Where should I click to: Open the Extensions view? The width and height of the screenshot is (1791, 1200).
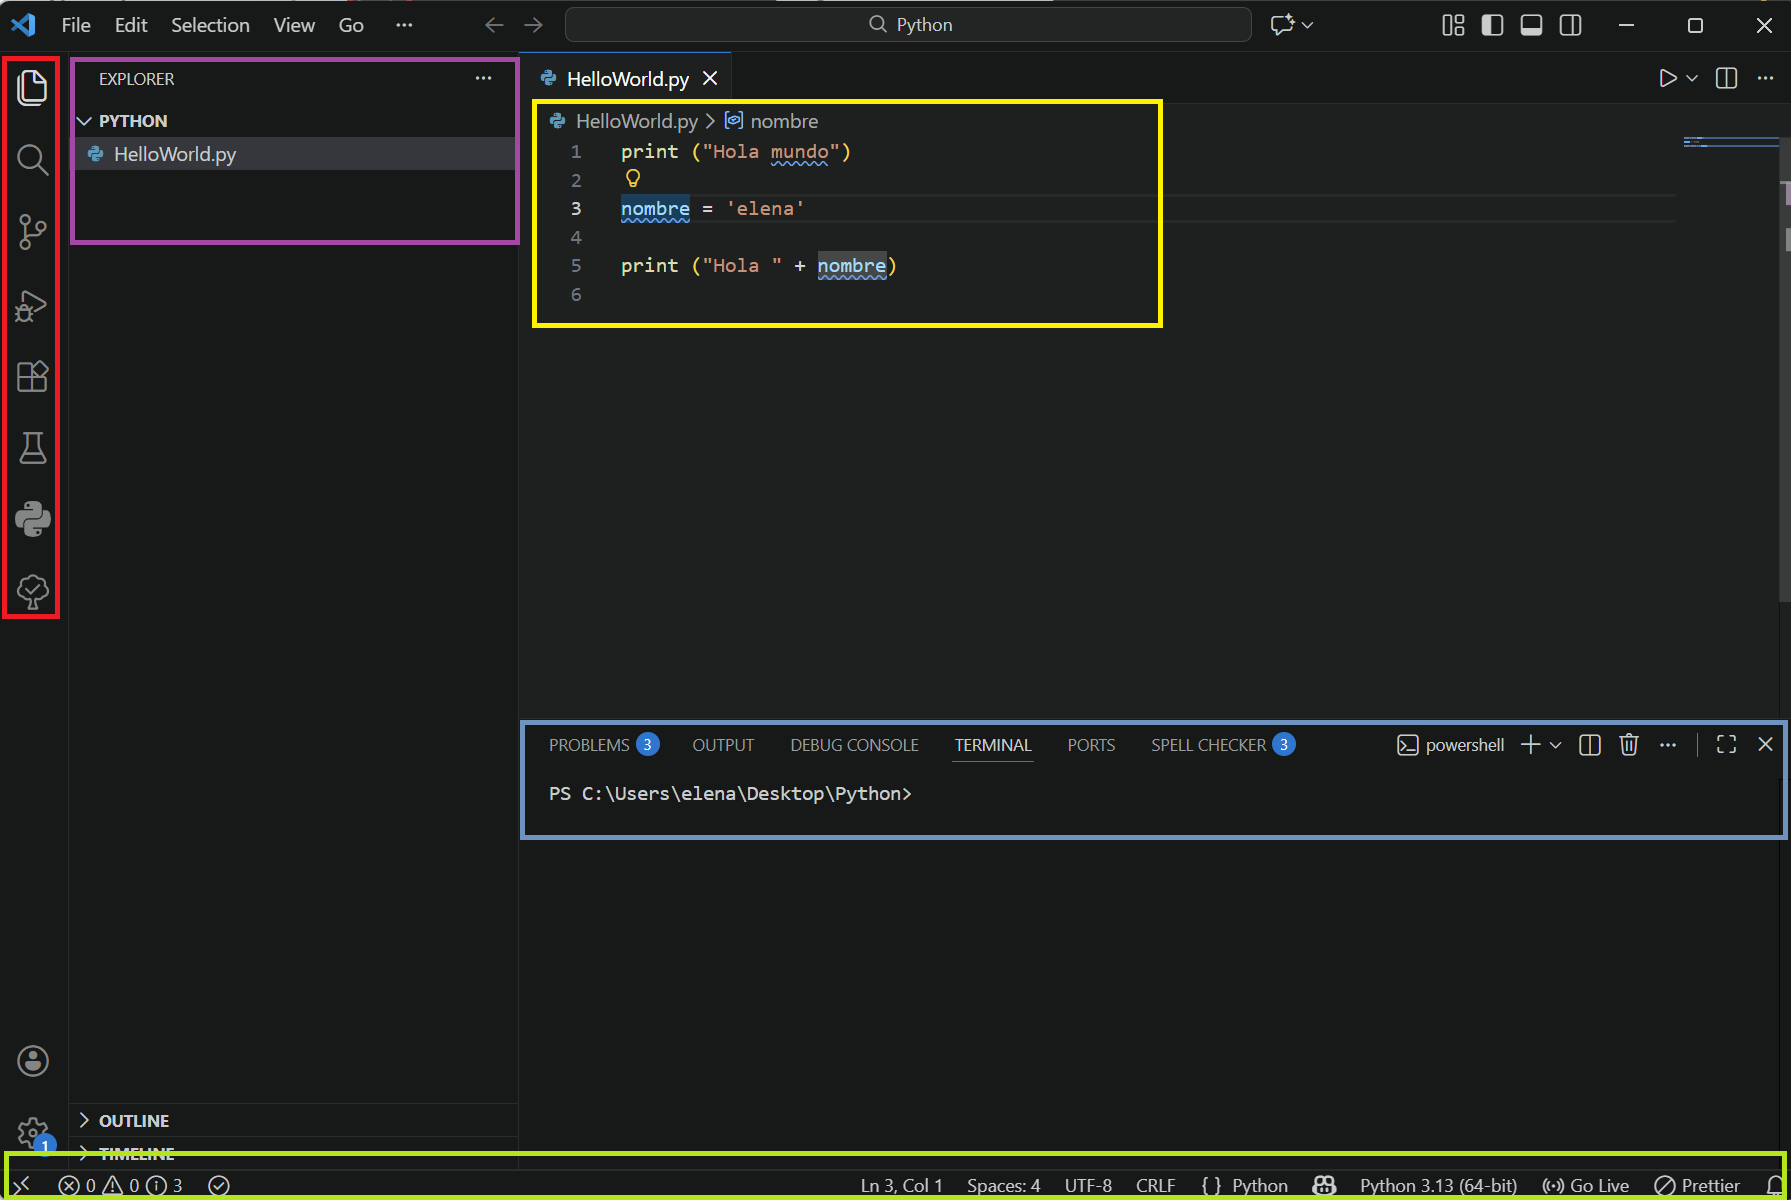tap(32, 377)
